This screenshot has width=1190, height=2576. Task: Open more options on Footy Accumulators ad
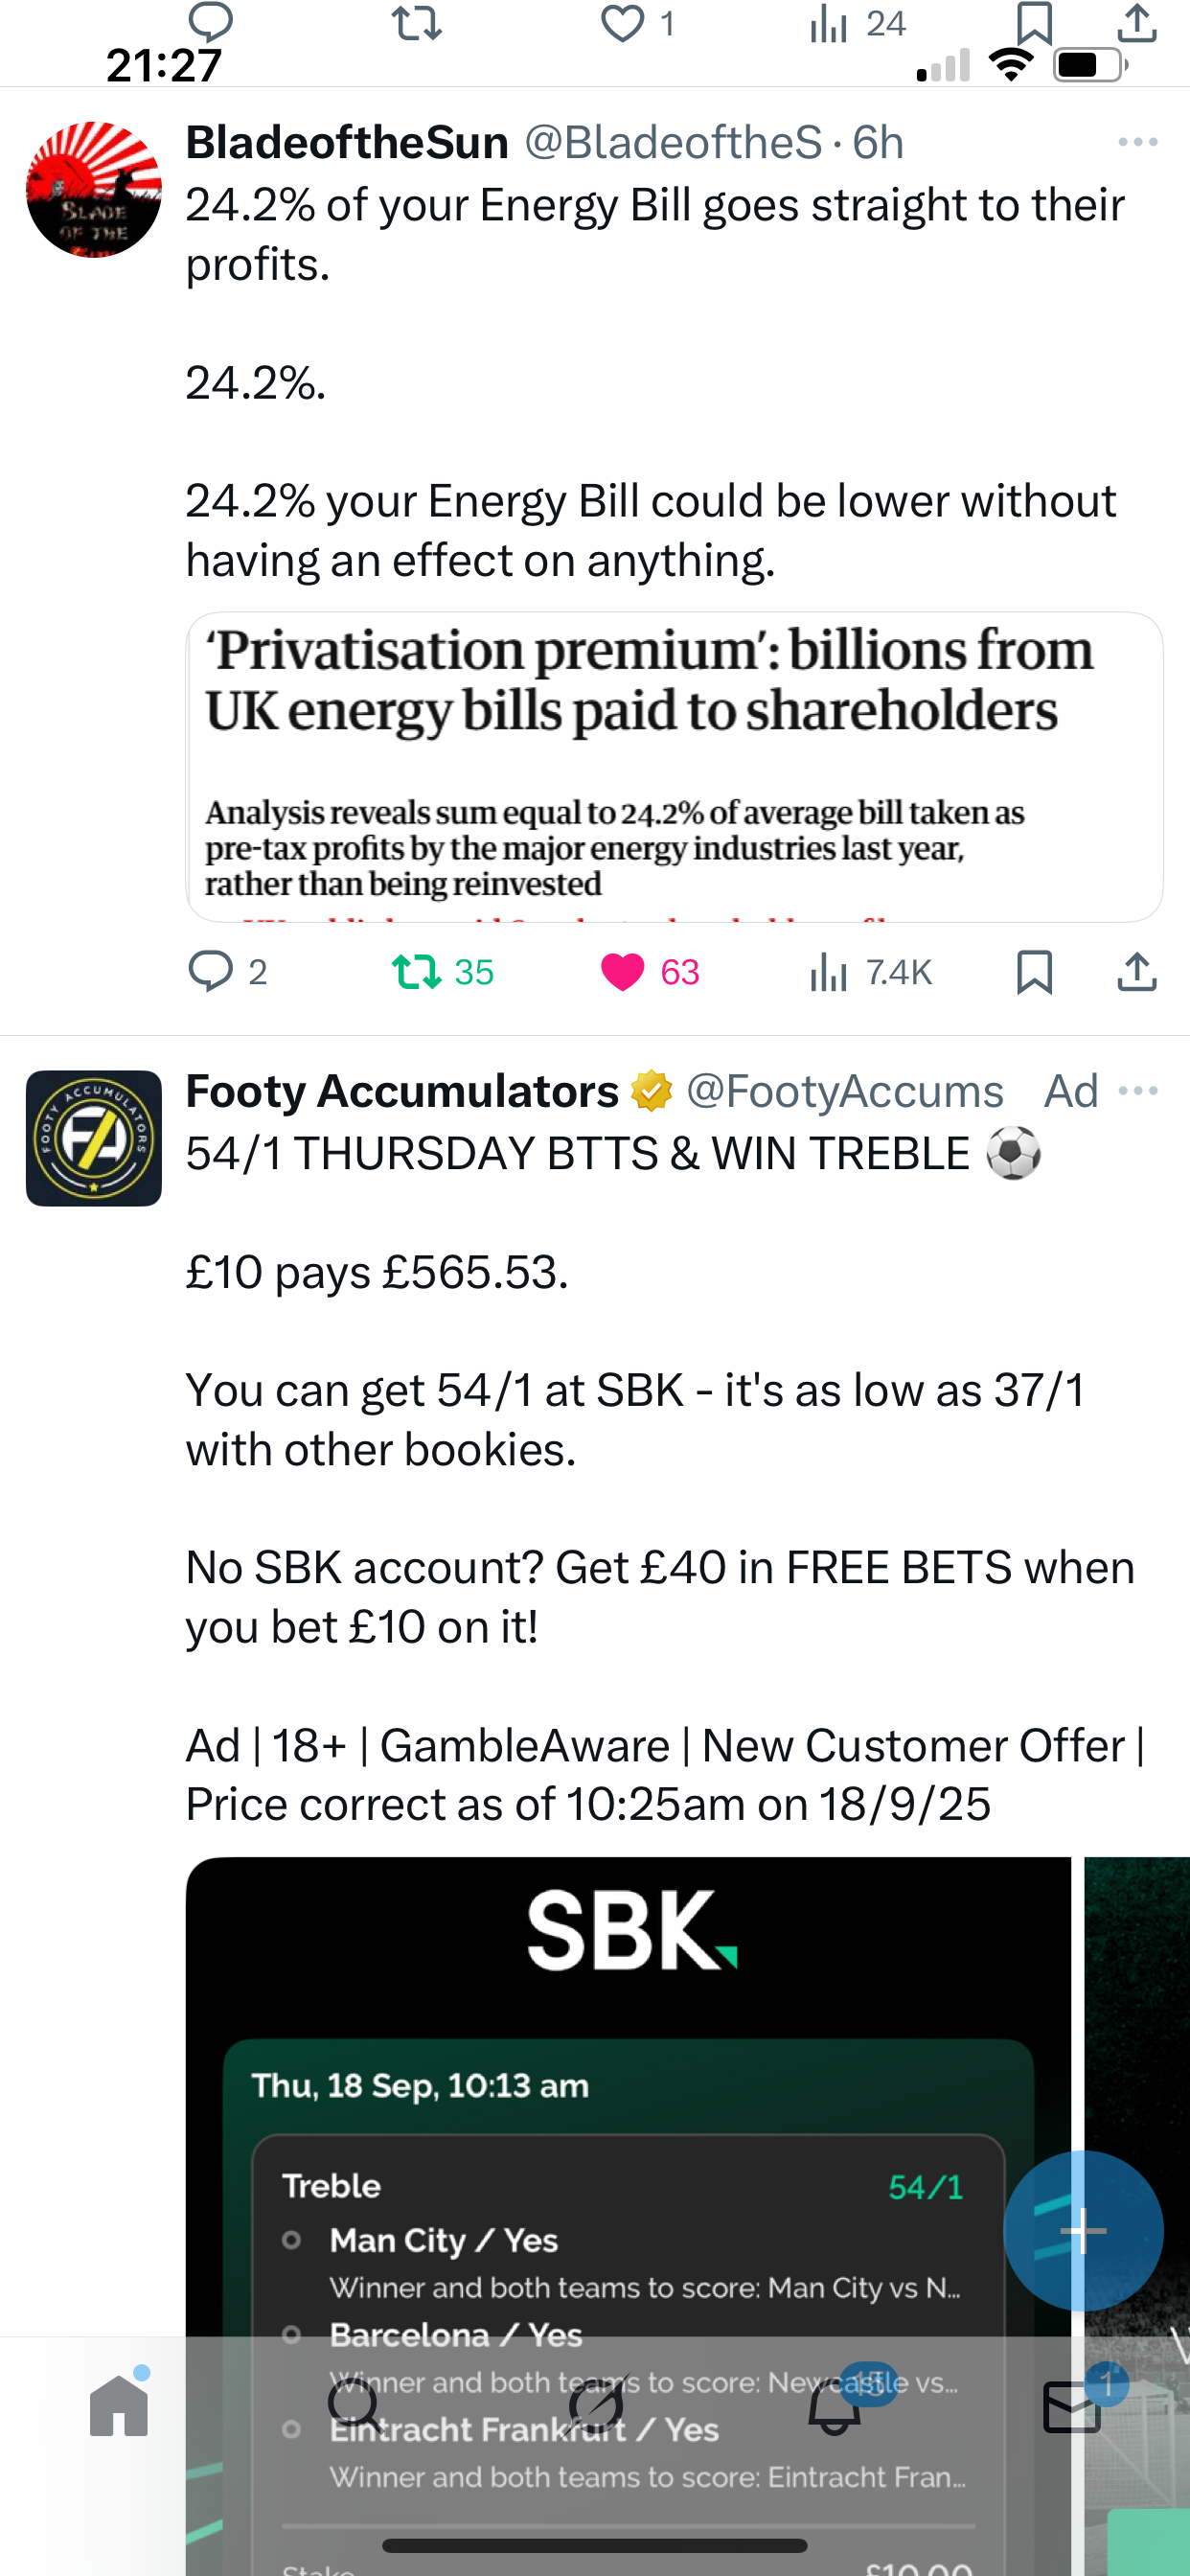1137,1090
